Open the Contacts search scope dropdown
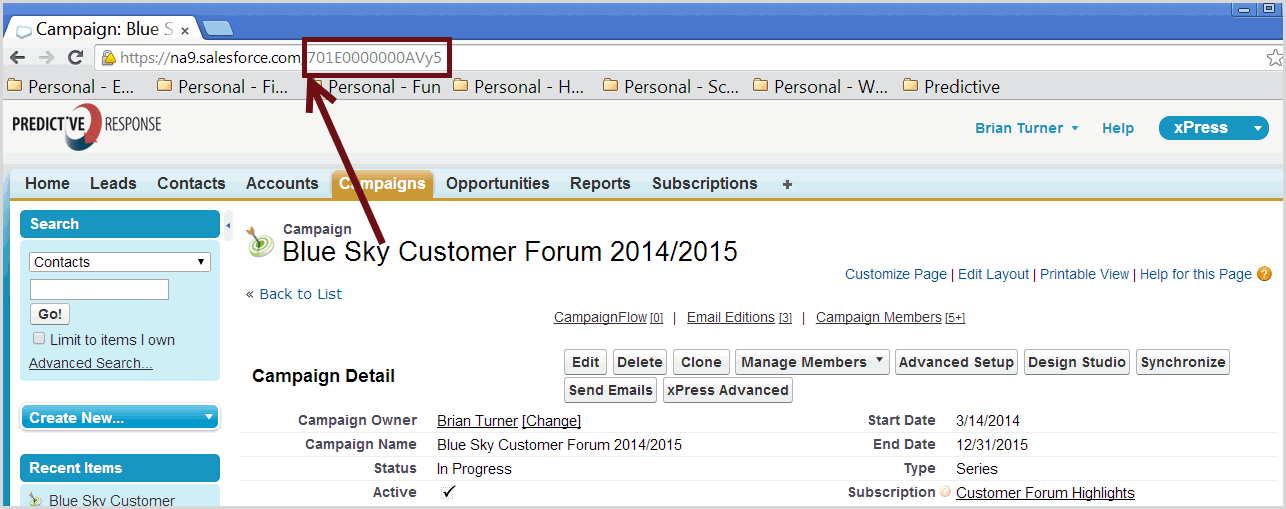The height and width of the screenshot is (509, 1286). tap(120, 262)
